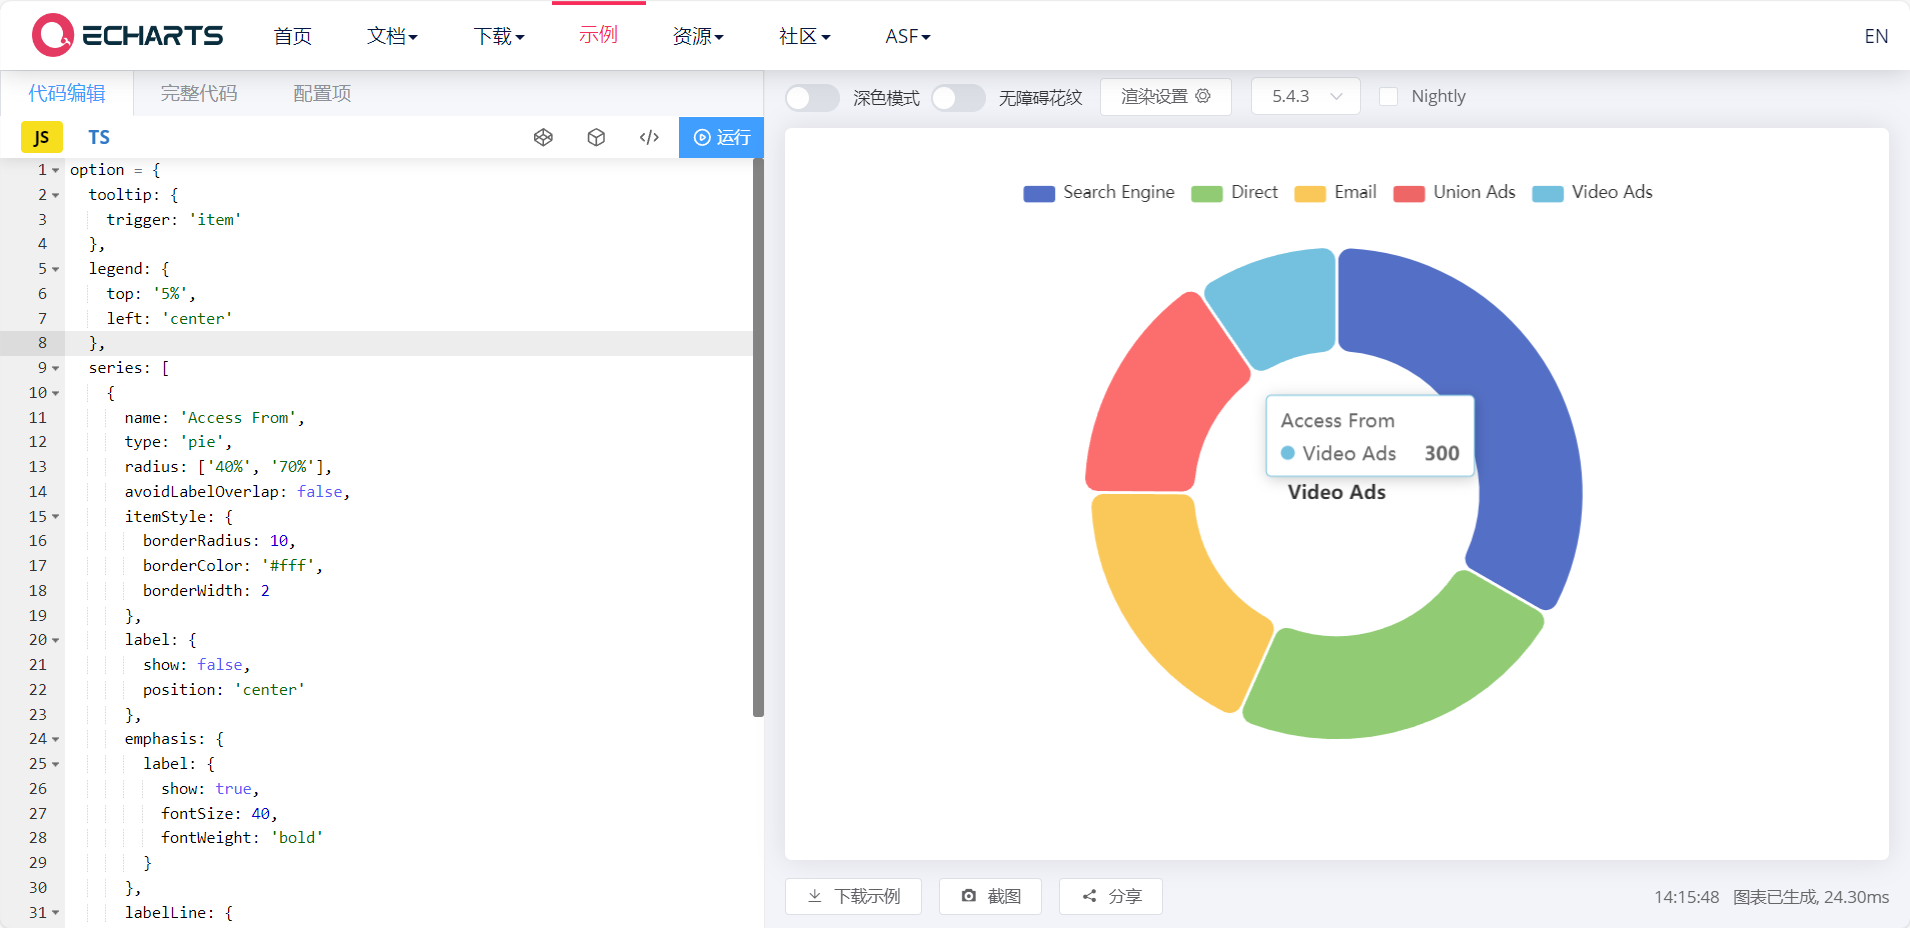Click the code text "trigger: 'item'"
This screenshot has height=928, width=1910.
pyautogui.click(x=174, y=220)
